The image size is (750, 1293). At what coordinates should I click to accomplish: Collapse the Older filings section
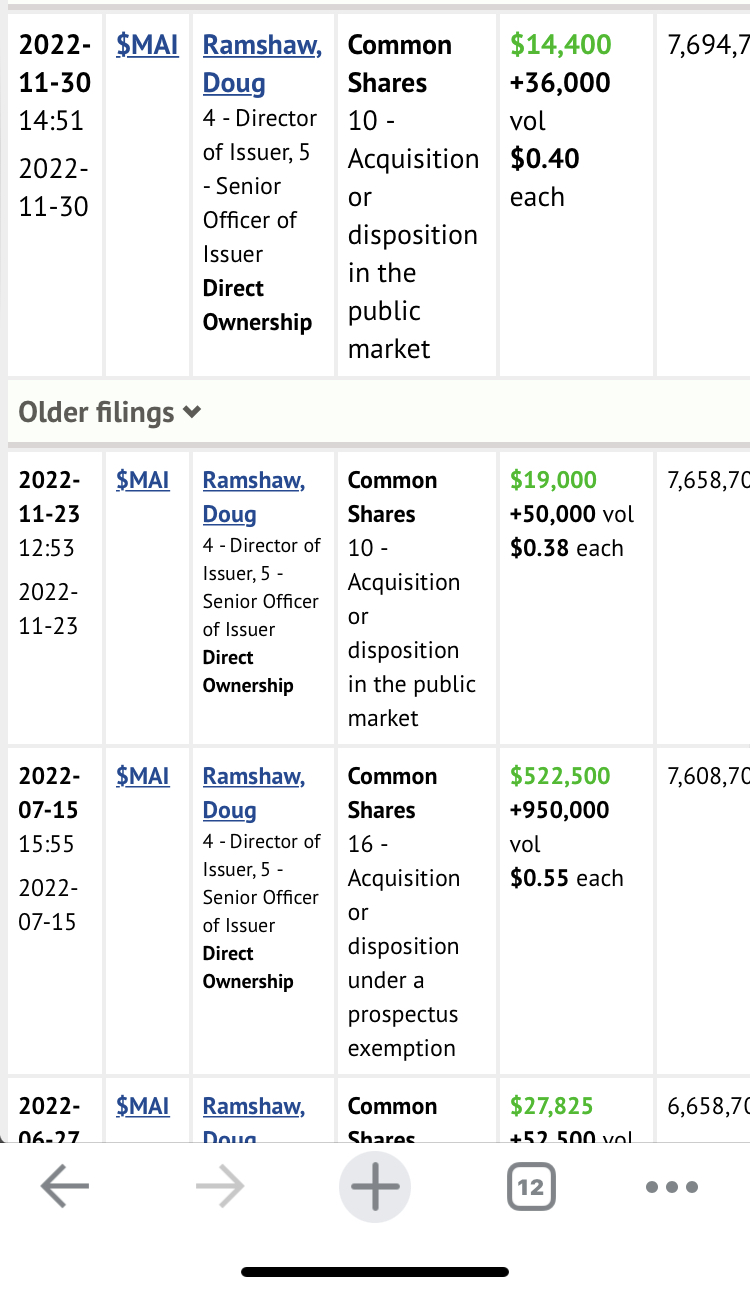click(110, 412)
